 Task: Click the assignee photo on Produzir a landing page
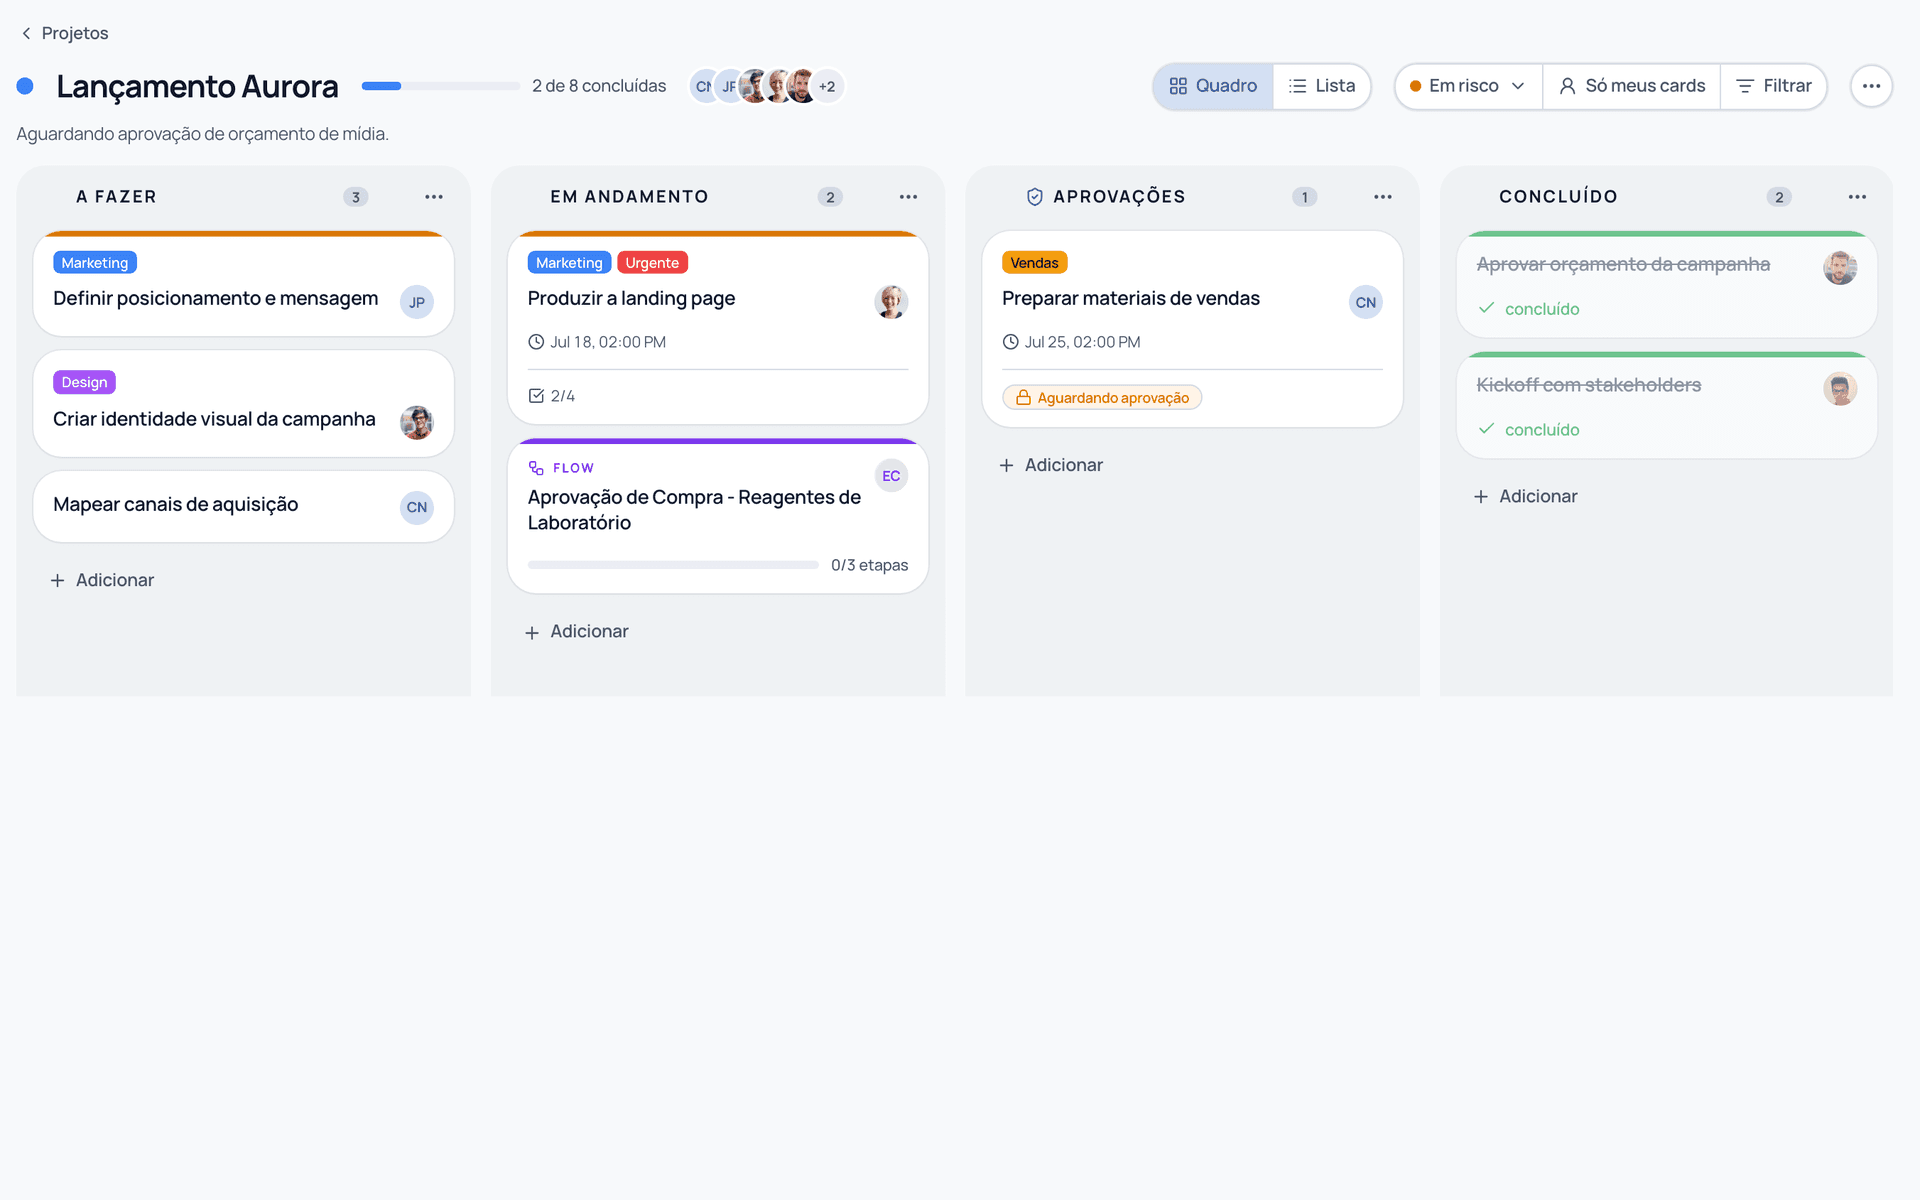[x=891, y=302]
